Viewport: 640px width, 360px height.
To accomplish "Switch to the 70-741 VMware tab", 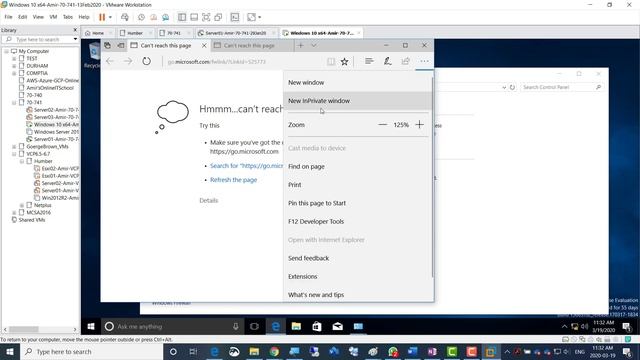I will tap(174, 33).
